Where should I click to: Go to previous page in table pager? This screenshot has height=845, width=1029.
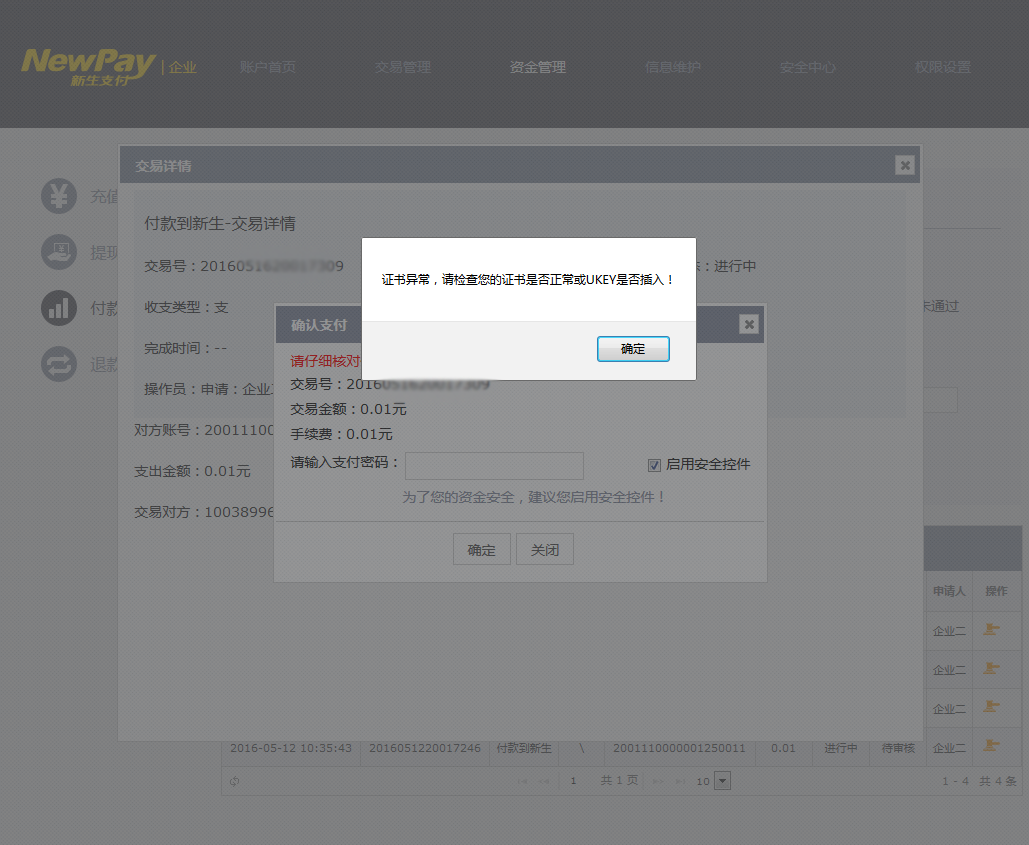click(x=543, y=781)
